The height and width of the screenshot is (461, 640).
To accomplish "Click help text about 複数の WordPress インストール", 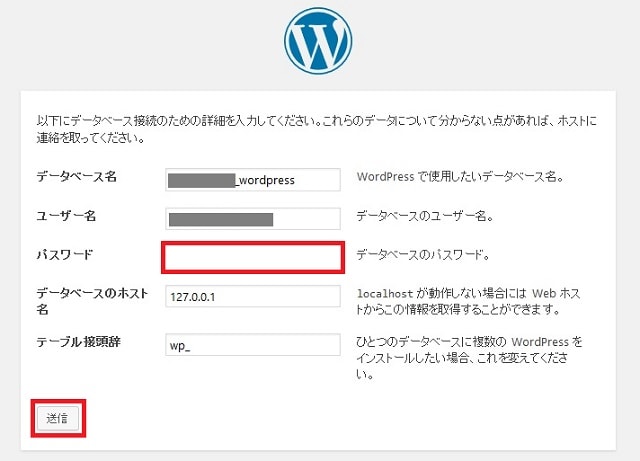I will point(469,357).
